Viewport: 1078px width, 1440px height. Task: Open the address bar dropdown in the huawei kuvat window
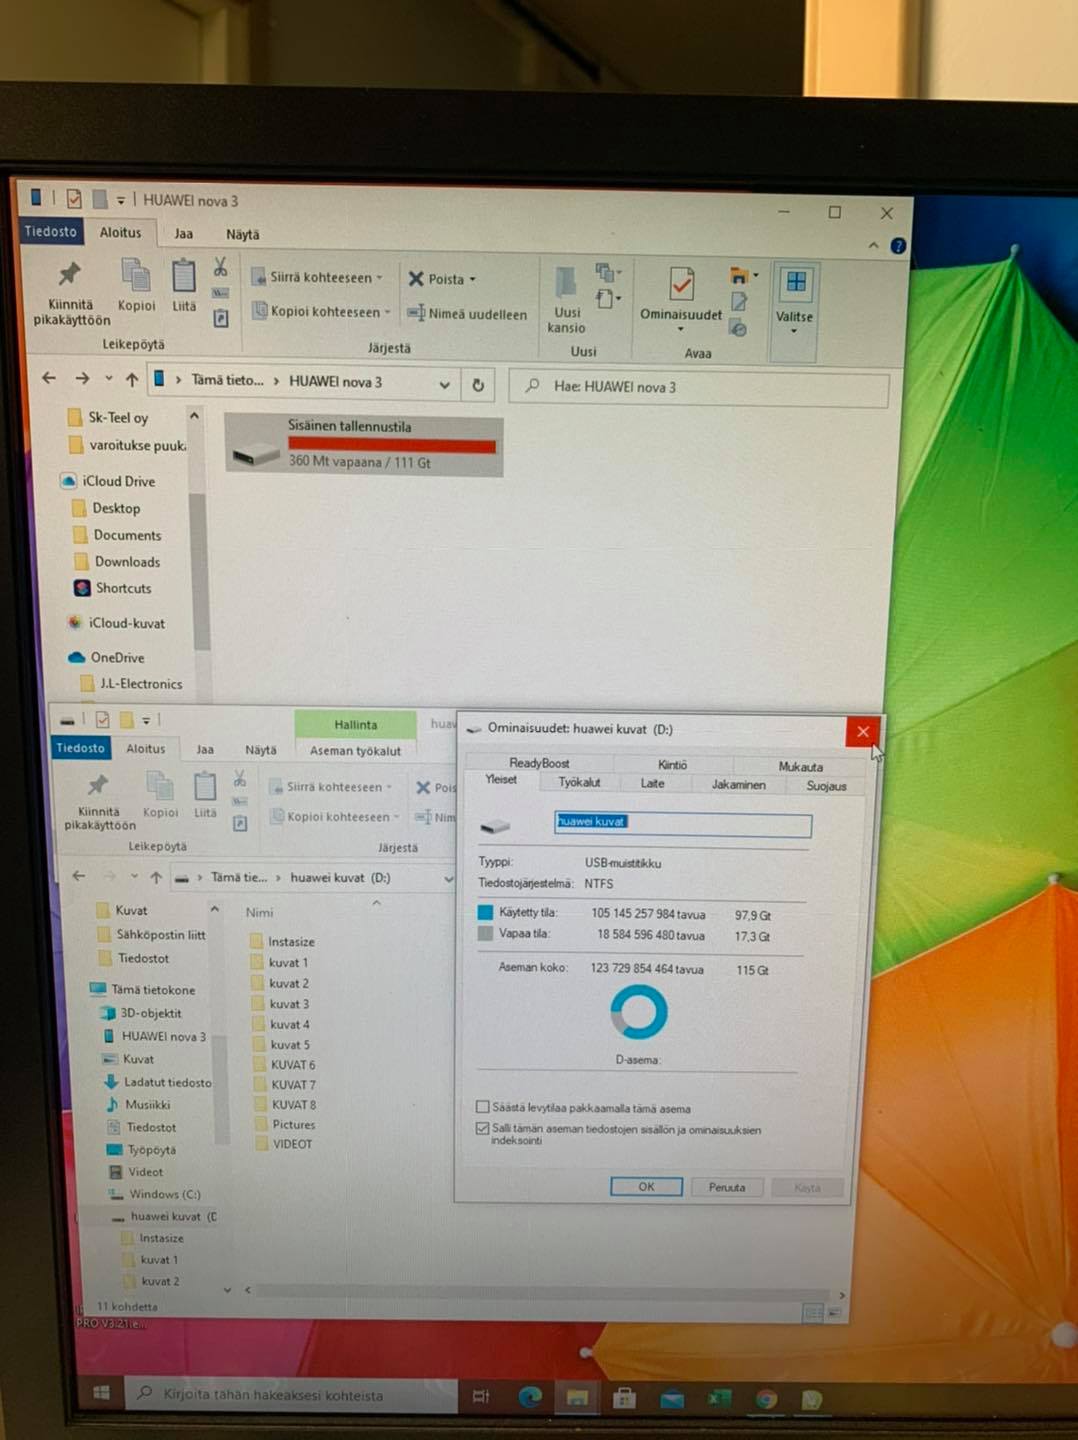448,879
